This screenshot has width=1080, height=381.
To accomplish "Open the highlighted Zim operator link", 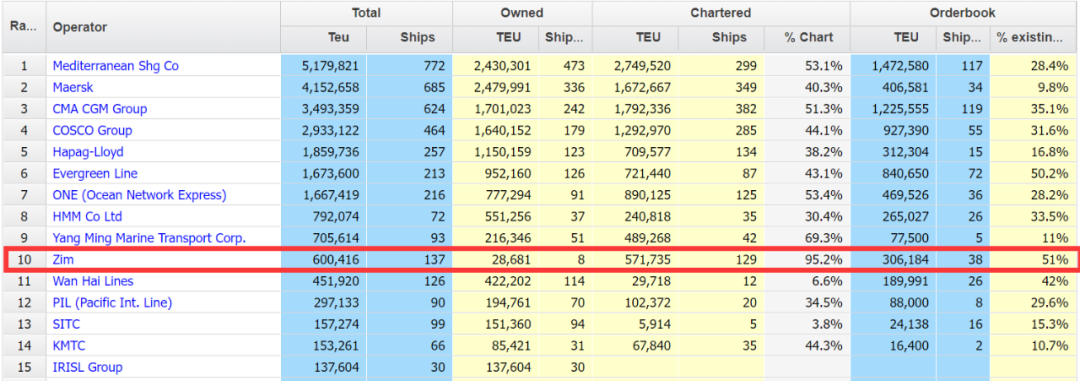I will tap(63, 260).
